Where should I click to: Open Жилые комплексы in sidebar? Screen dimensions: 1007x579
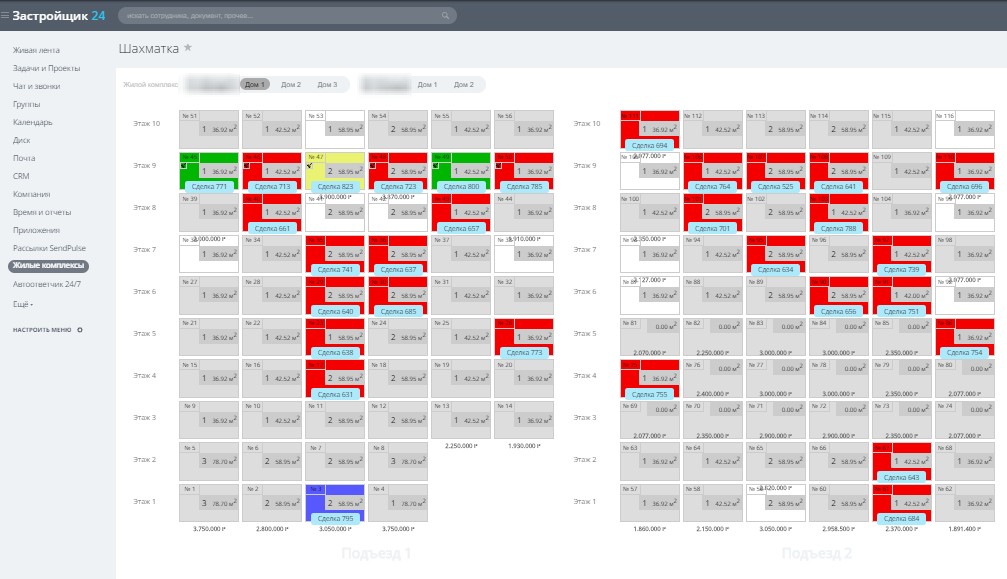tap(49, 266)
